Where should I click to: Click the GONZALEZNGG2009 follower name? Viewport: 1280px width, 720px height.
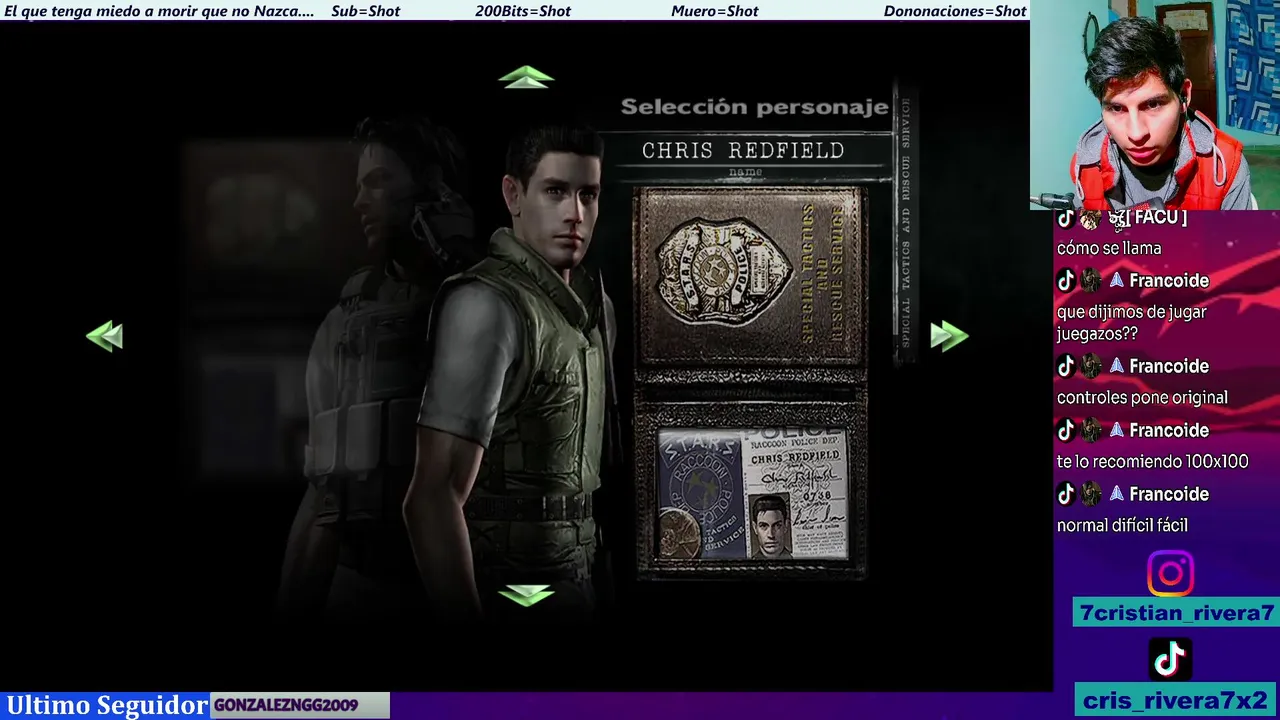click(286, 705)
